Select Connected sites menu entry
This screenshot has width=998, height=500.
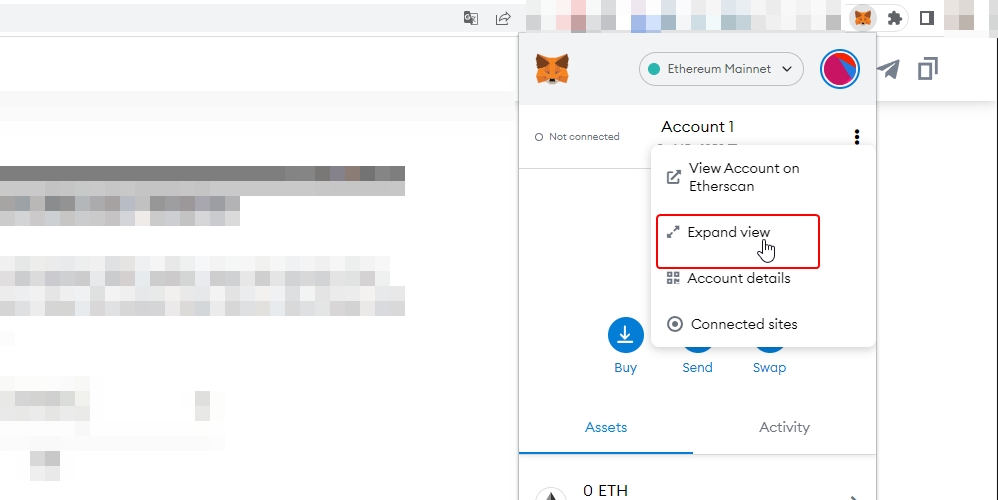click(743, 324)
